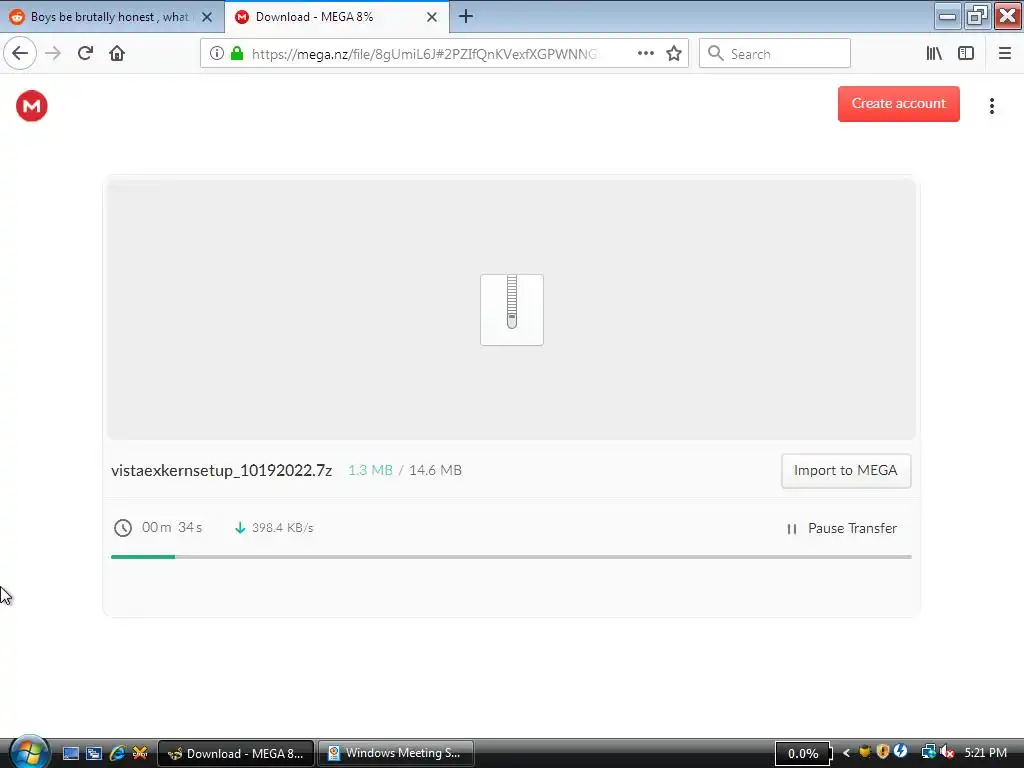This screenshot has width=1024, height=768.
Task: Launch Internet Explorer from quick launch
Action: pos(118,753)
